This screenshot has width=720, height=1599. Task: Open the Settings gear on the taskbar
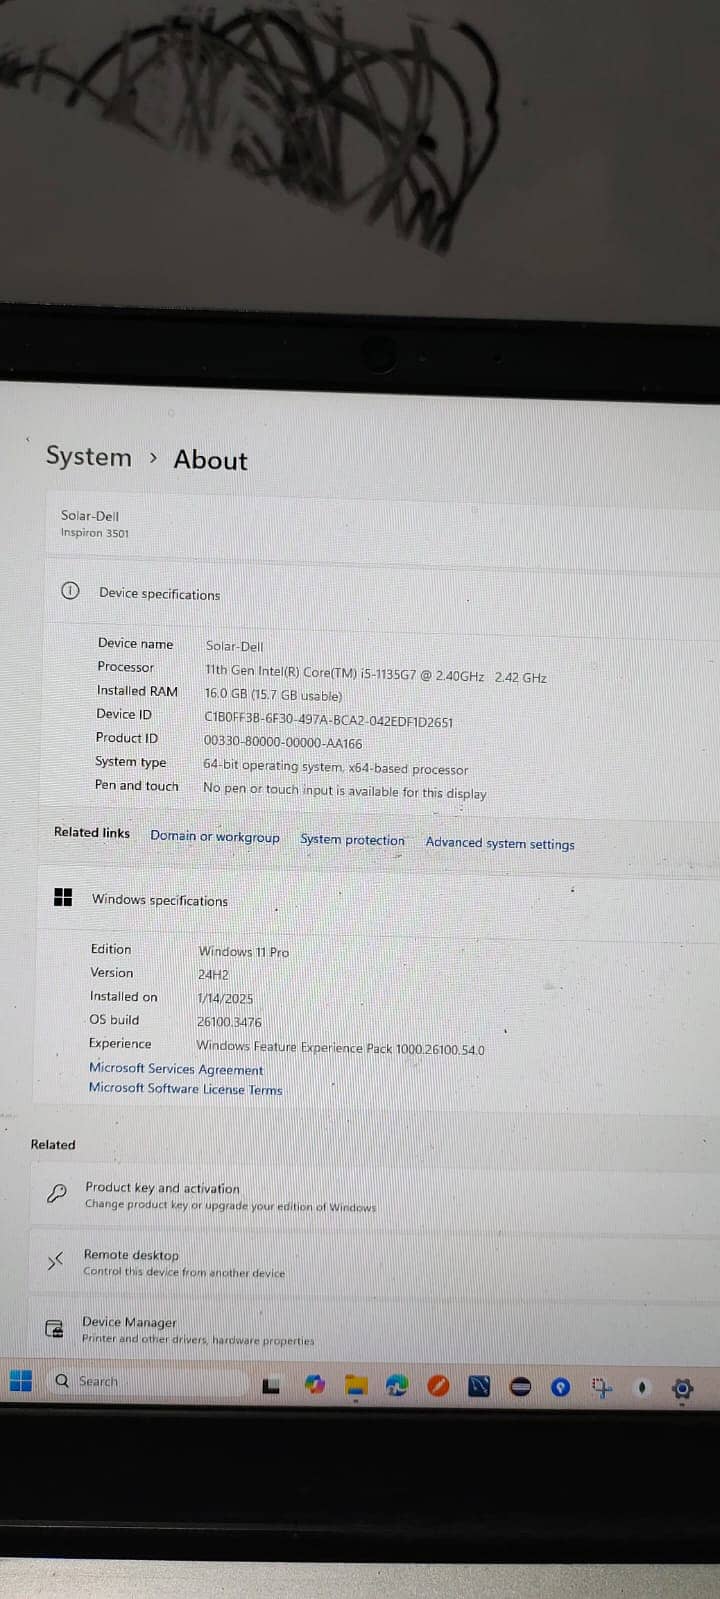683,1388
